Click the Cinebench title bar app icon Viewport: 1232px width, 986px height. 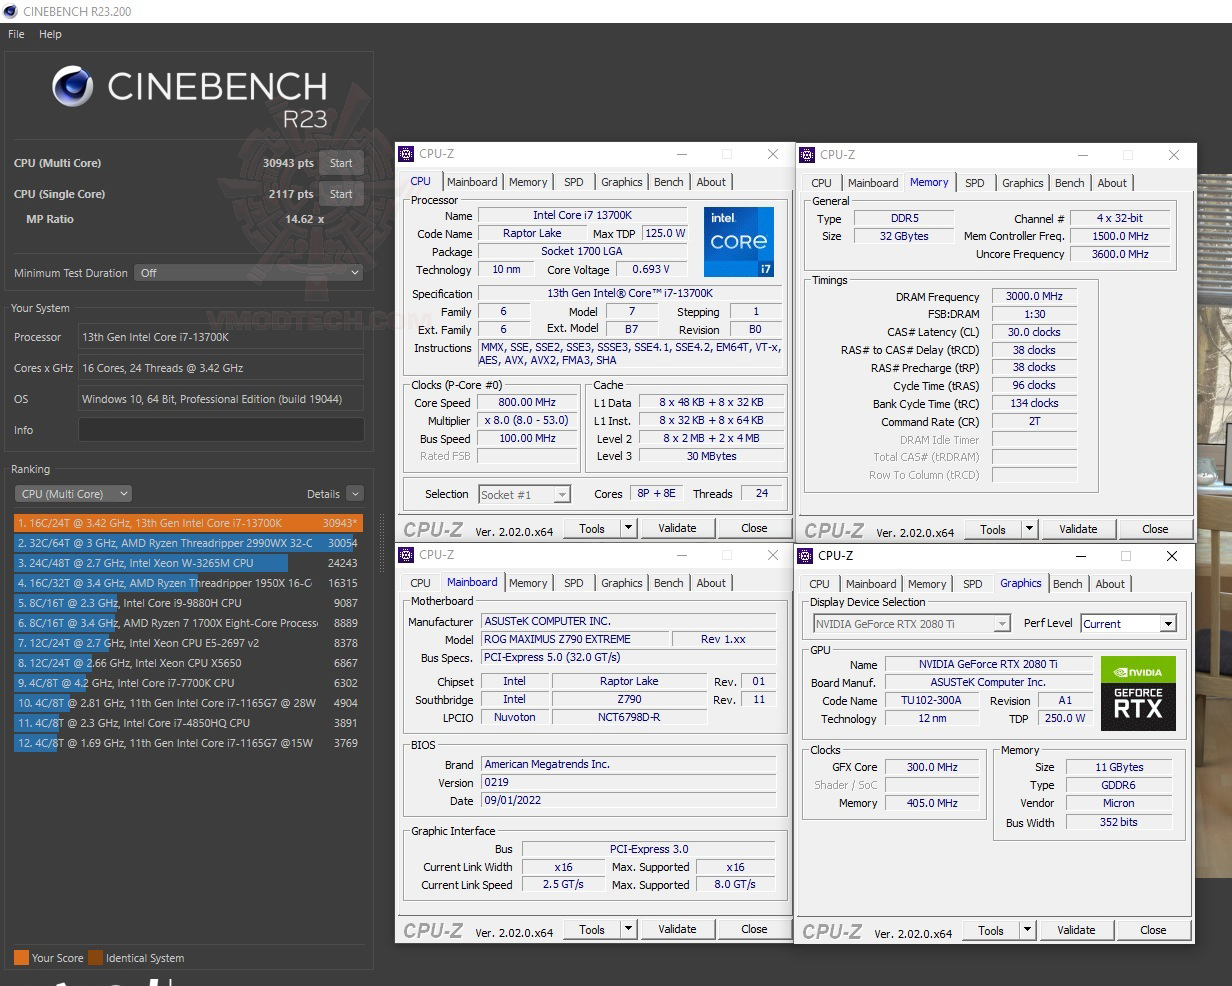pos(11,11)
